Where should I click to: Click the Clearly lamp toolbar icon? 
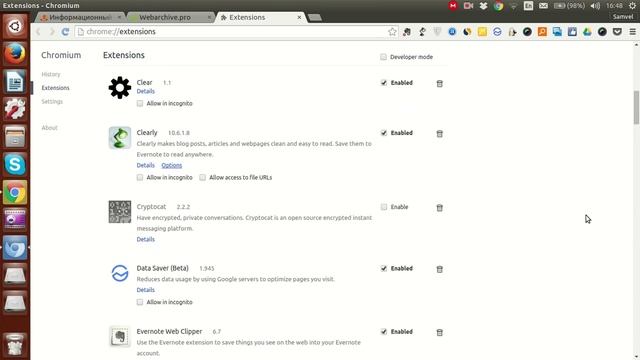422,31
